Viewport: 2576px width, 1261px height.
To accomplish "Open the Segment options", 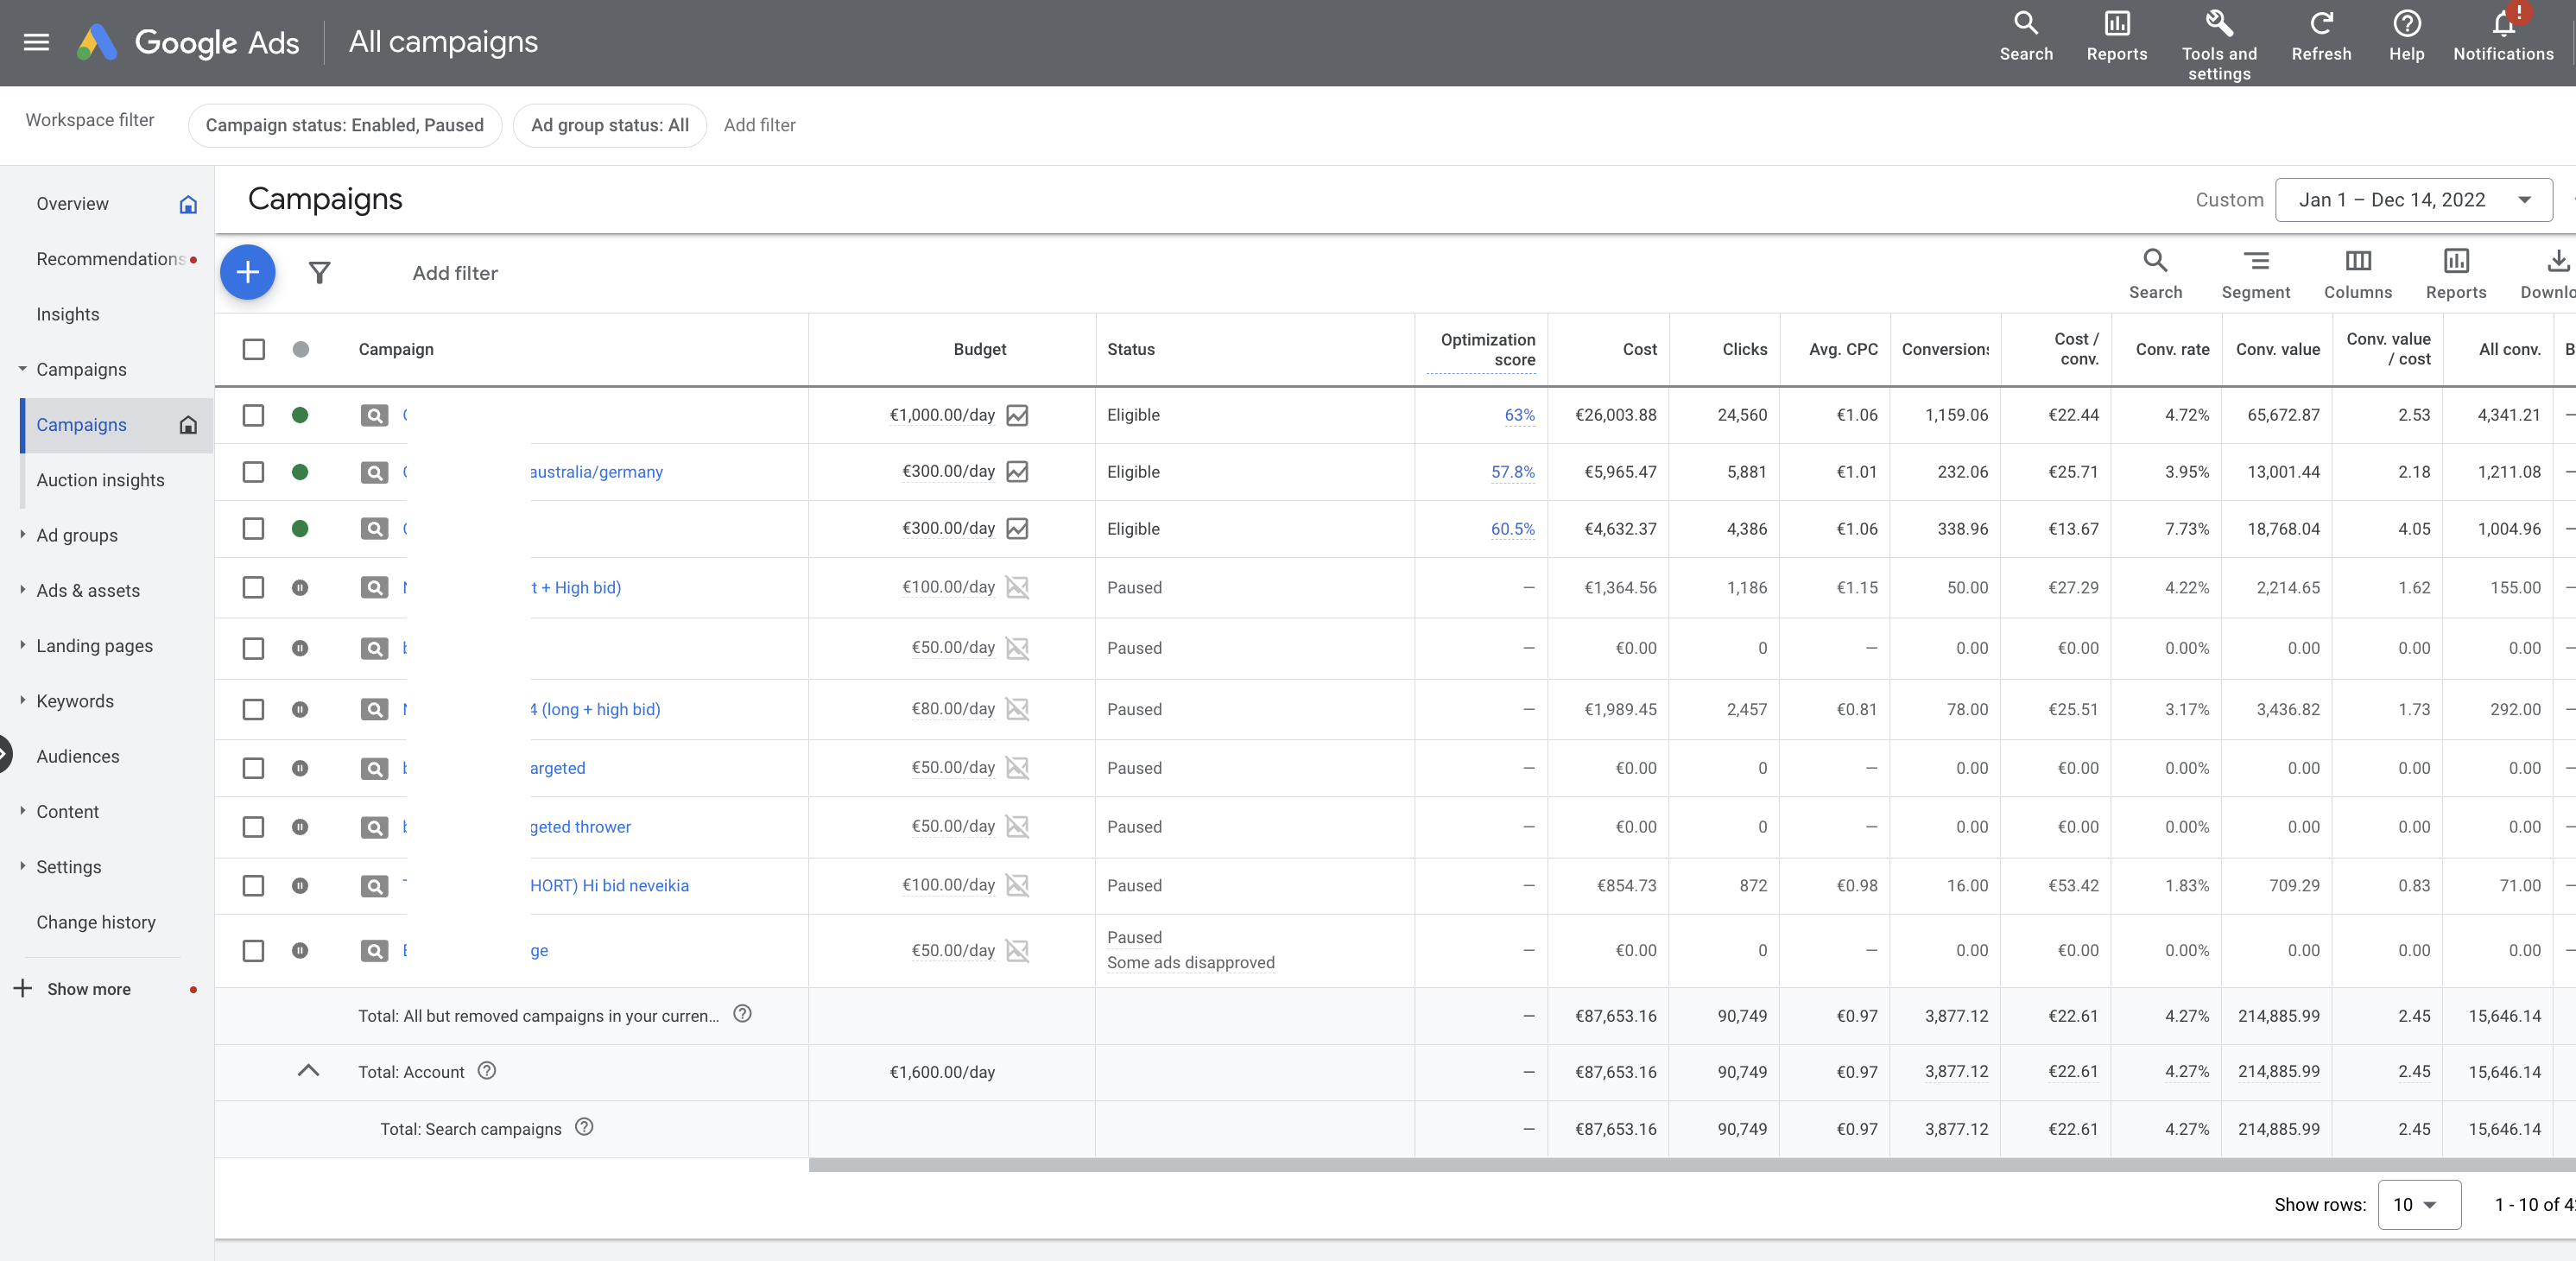I will (2255, 273).
